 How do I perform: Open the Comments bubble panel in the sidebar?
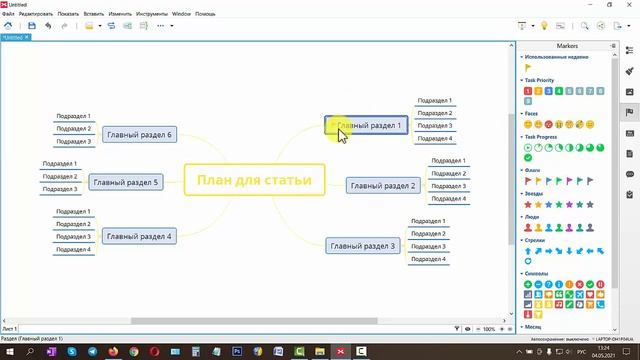point(630,174)
